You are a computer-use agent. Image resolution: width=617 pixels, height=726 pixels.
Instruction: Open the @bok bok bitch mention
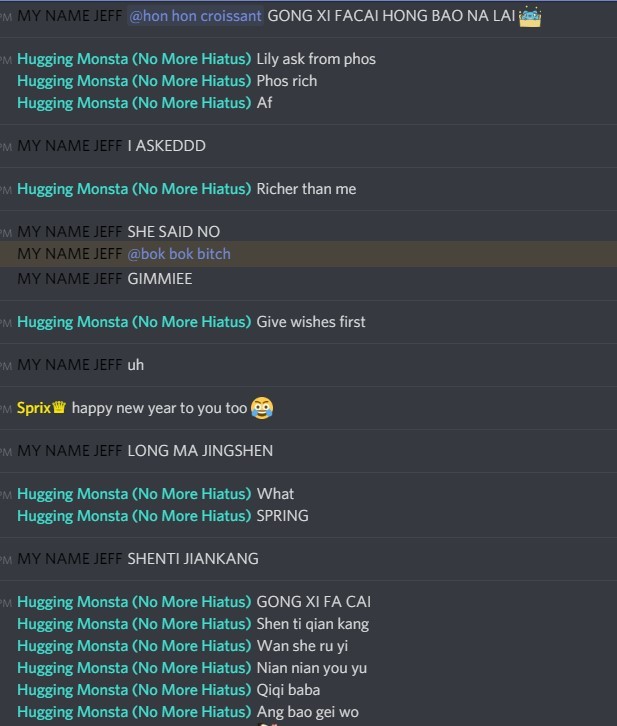(x=179, y=254)
